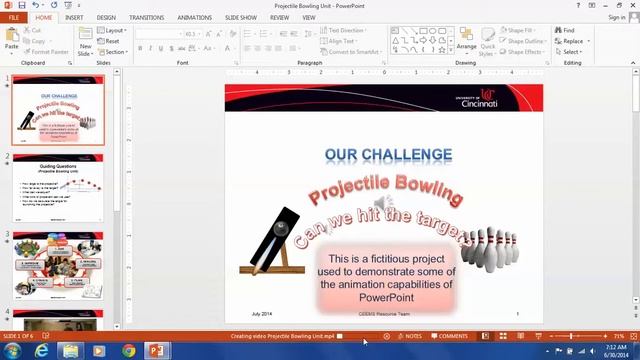The image size is (640, 360).
Task: Switch to ANIMATIONS tab
Action: [194, 18]
